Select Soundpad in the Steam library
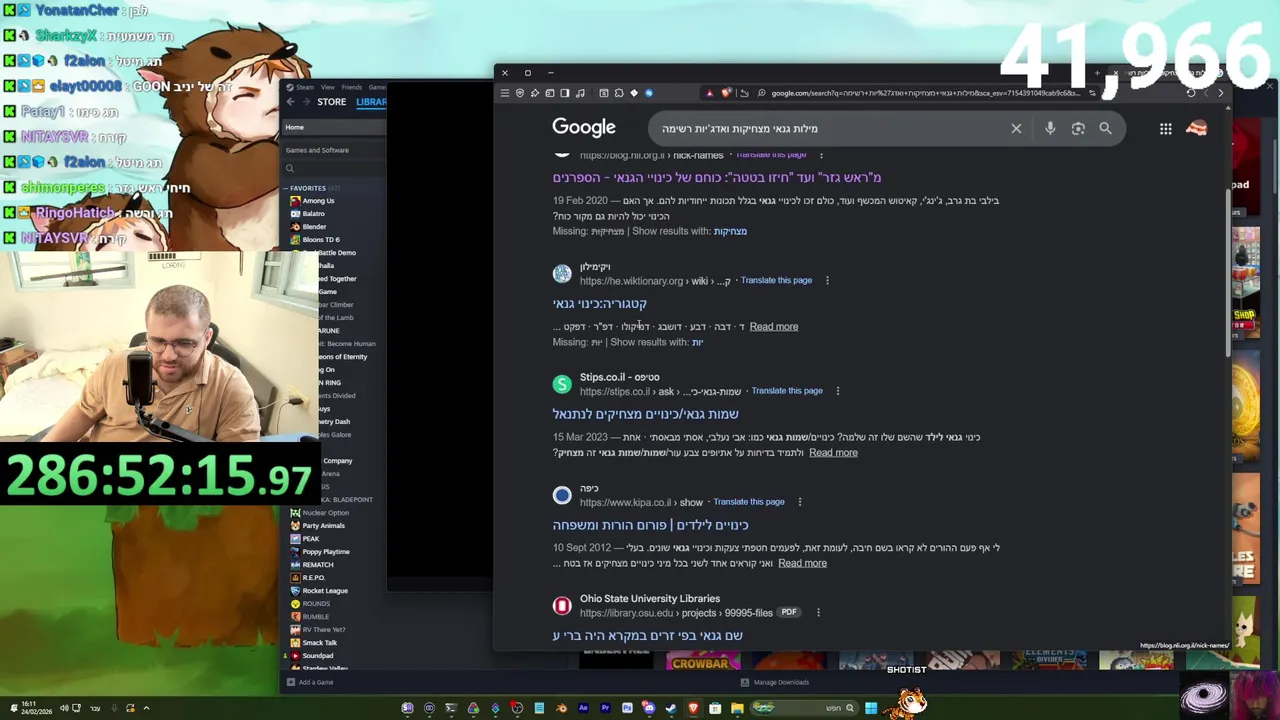Image resolution: width=1280 pixels, height=720 pixels. (x=317, y=656)
